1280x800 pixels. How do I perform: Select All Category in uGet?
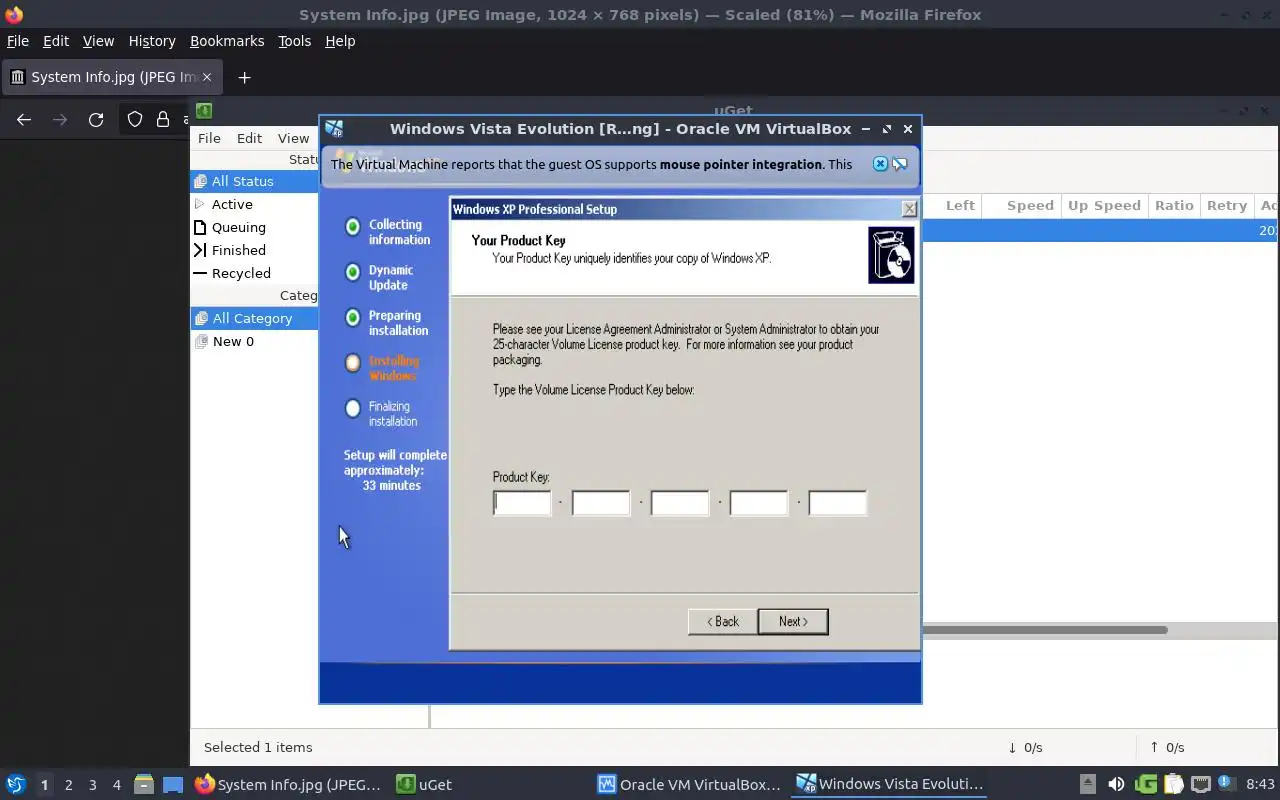tap(255, 318)
